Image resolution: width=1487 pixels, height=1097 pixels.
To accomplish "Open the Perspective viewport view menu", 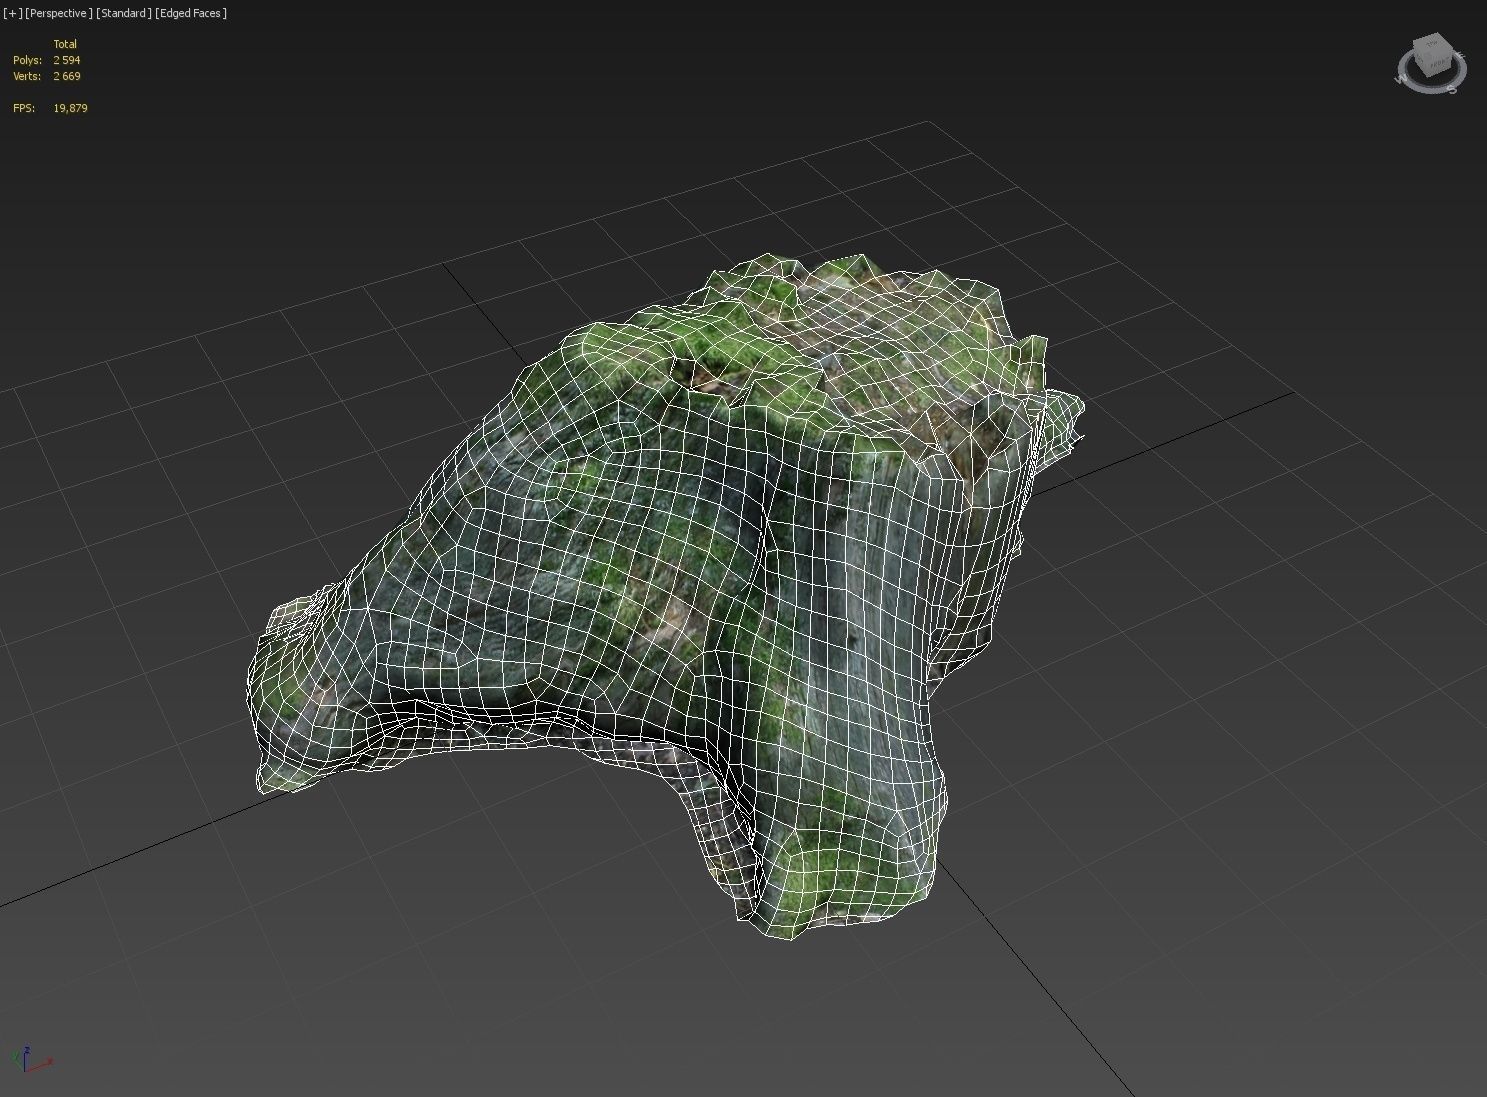I will point(59,13).
